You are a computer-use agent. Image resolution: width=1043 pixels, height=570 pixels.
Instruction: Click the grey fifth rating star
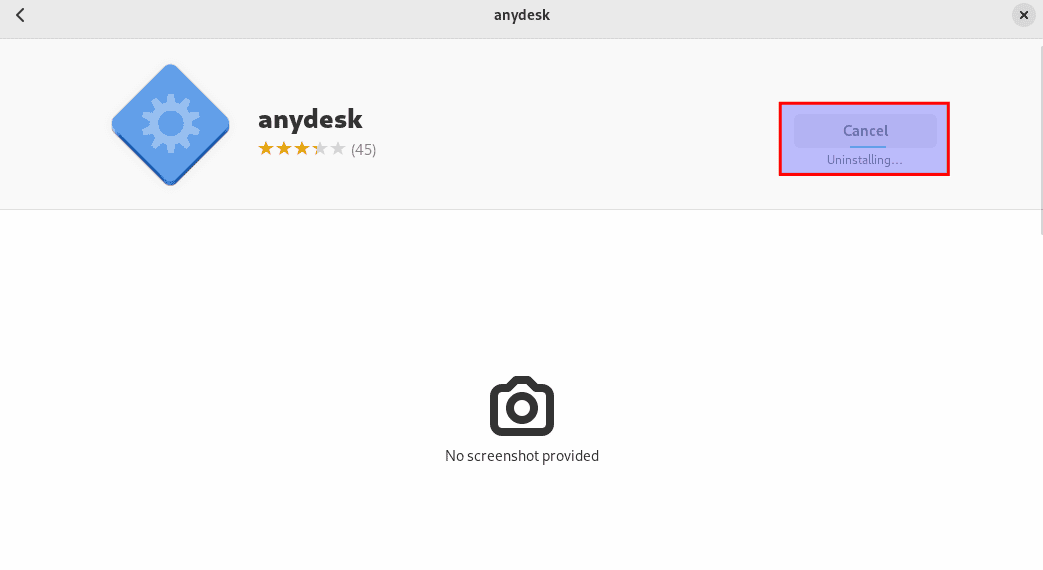click(338, 148)
